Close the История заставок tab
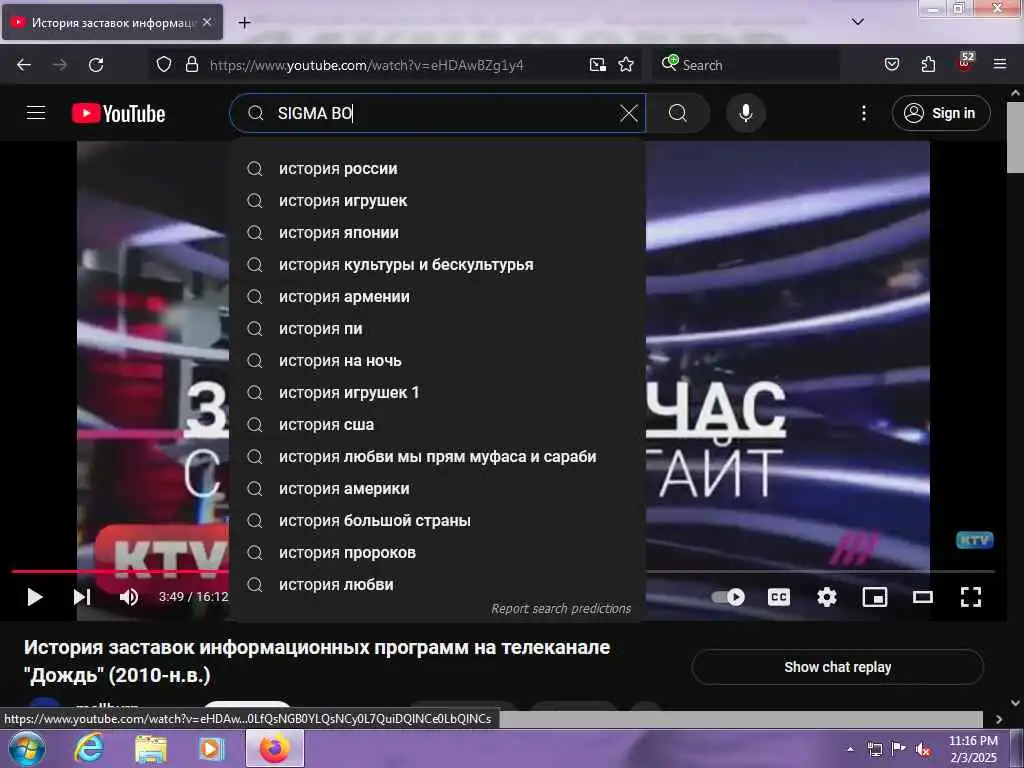 pos(207,22)
